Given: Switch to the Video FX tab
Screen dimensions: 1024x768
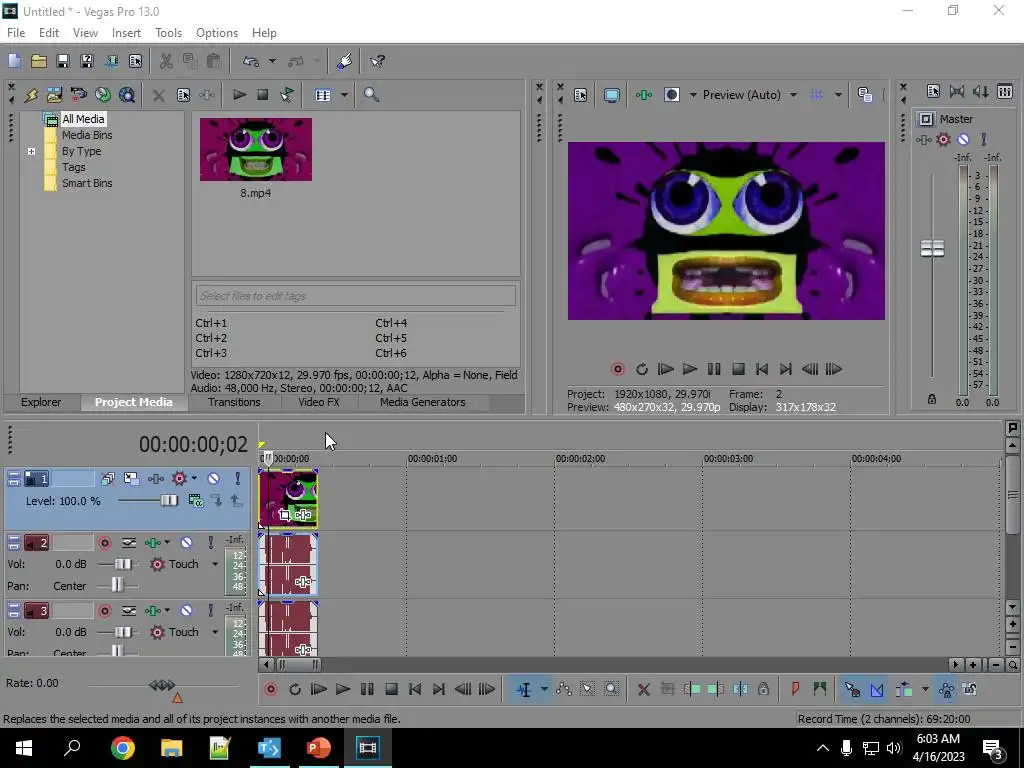Looking at the screenshot, I should click(x=319, y=402).
